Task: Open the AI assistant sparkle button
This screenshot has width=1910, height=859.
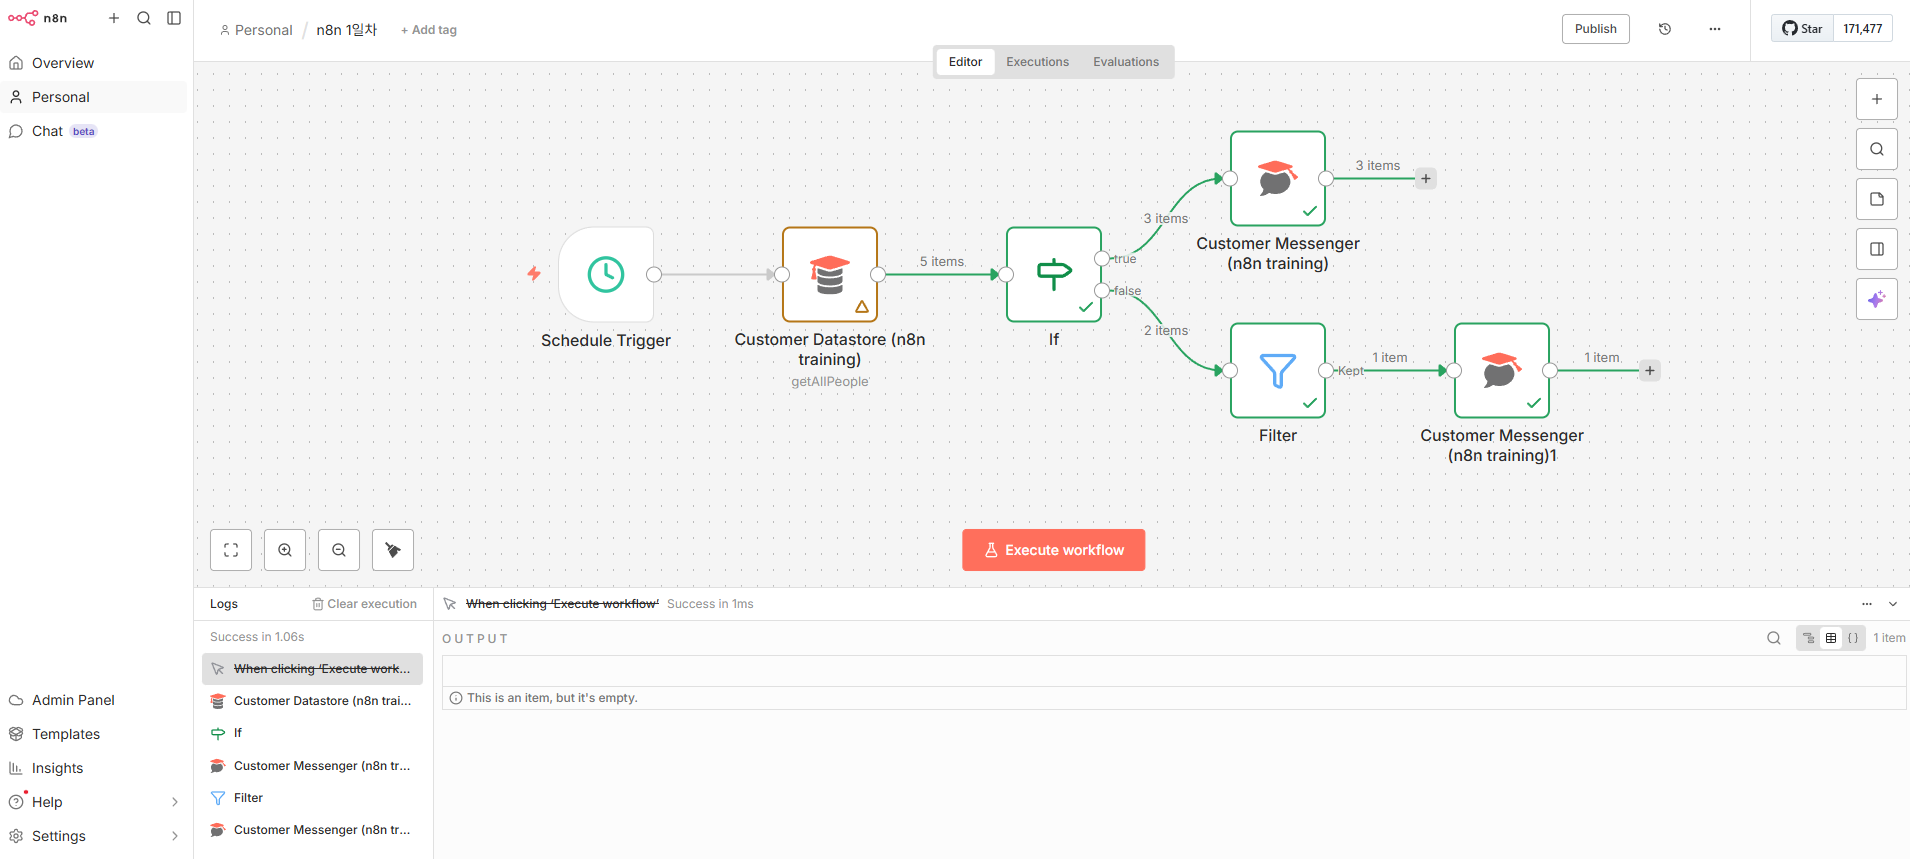Action: pyautogui.click(x=1877, y=299)
